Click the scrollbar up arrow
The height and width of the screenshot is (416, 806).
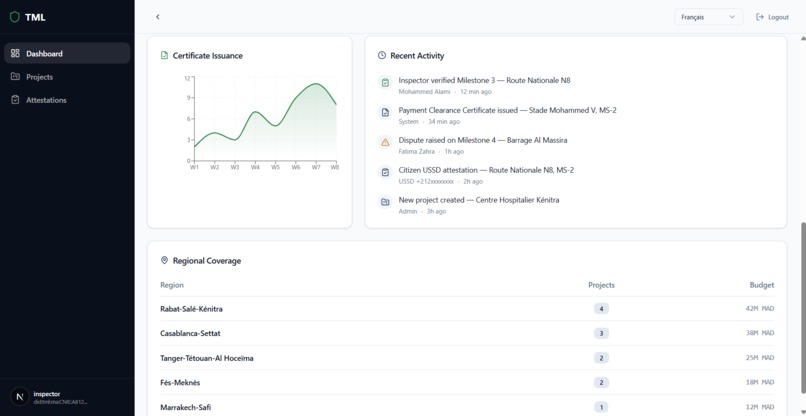[x=803, y=39]
